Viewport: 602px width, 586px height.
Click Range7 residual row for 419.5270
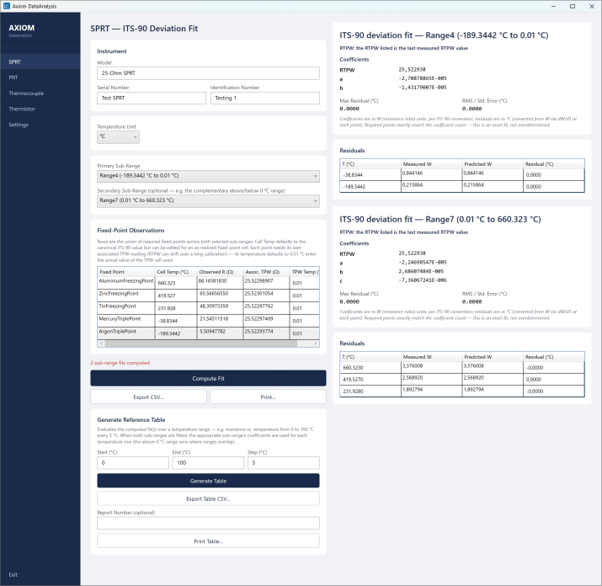462,379
